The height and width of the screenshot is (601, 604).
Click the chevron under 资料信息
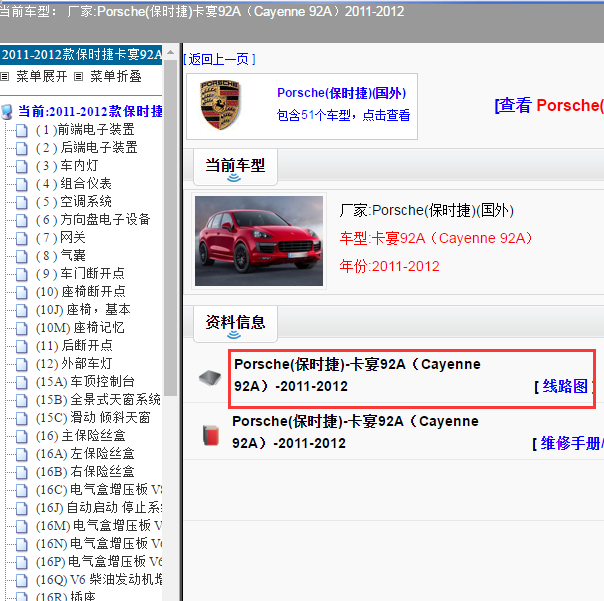point(234,335)
